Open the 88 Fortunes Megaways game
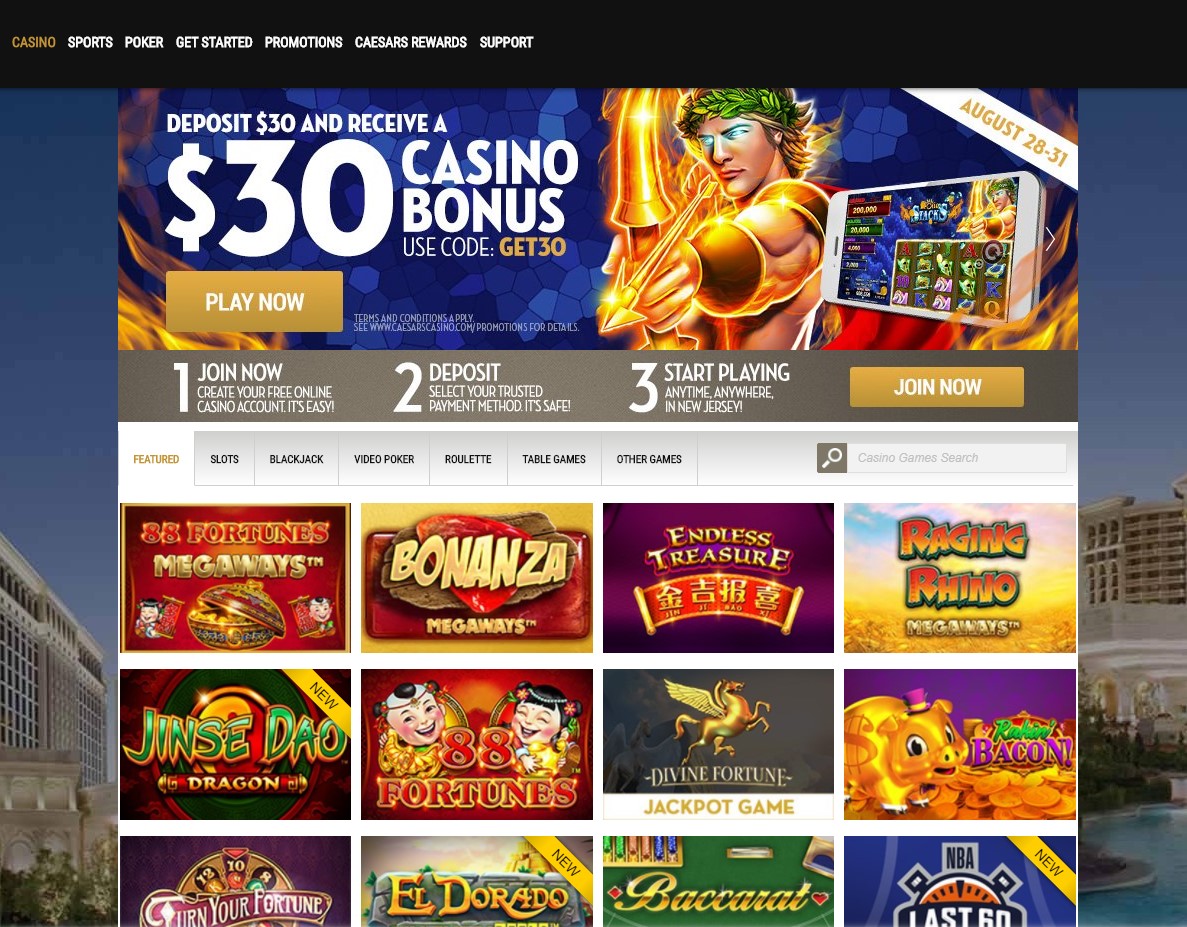 click(x=235, y=577)
